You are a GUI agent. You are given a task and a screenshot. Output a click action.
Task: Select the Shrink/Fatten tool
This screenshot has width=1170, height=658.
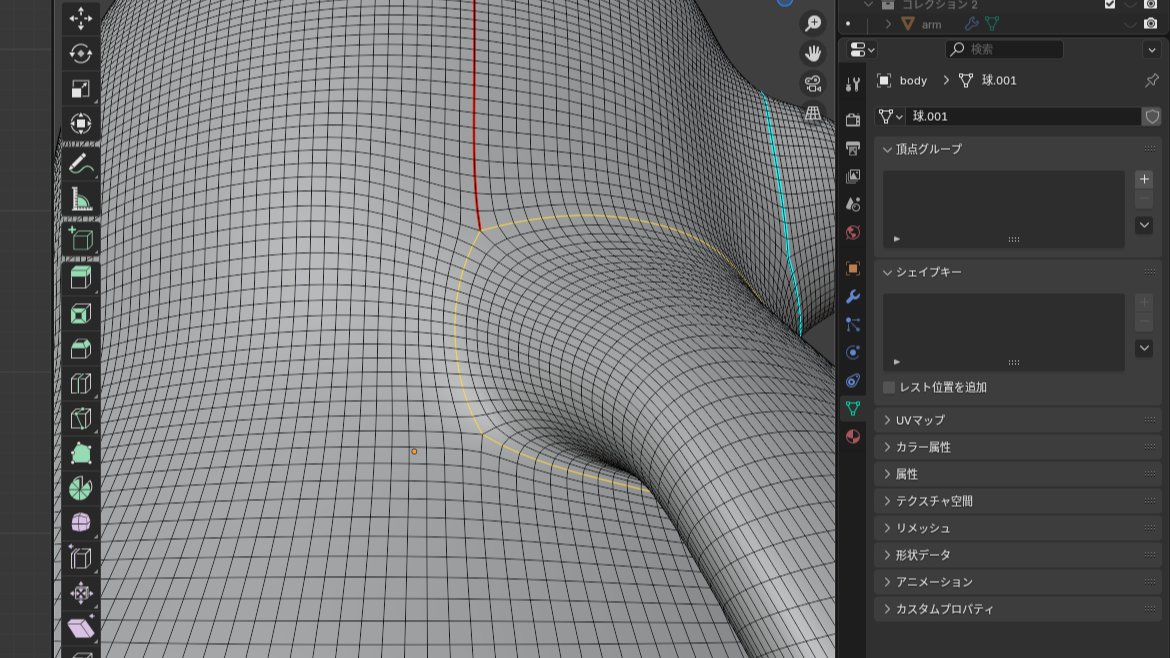point(81,592)
